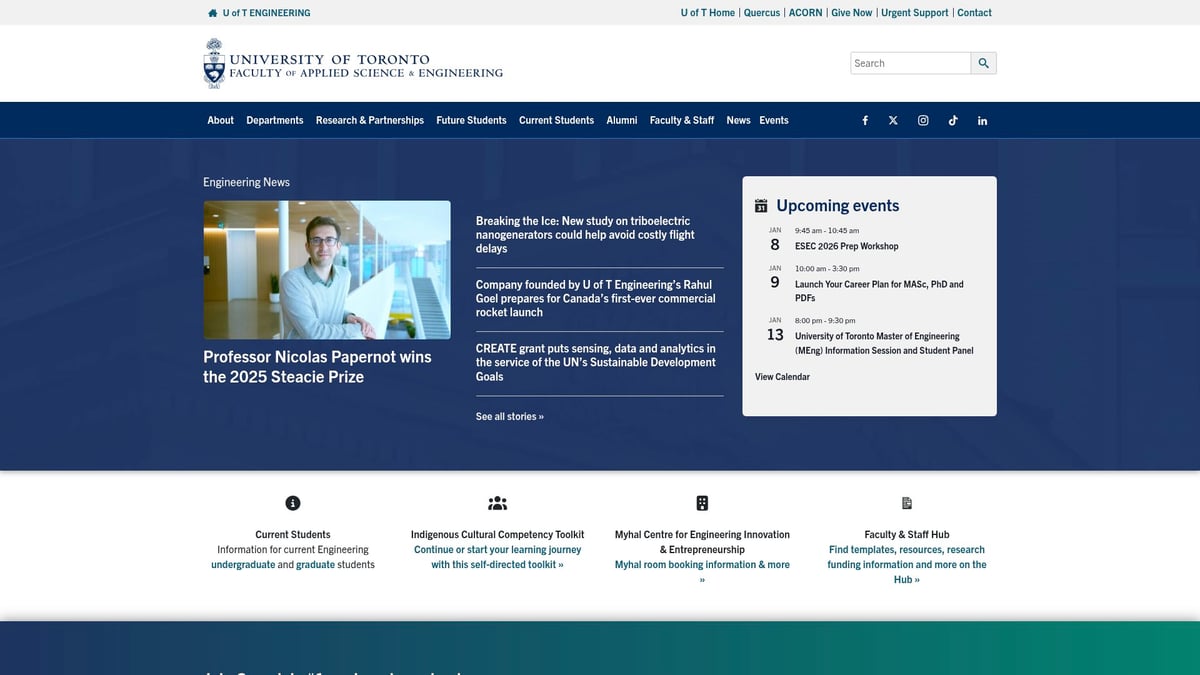1200x675 pixels.
Task: Click the building icon above Myhal Centre
Action: [702, 503]
